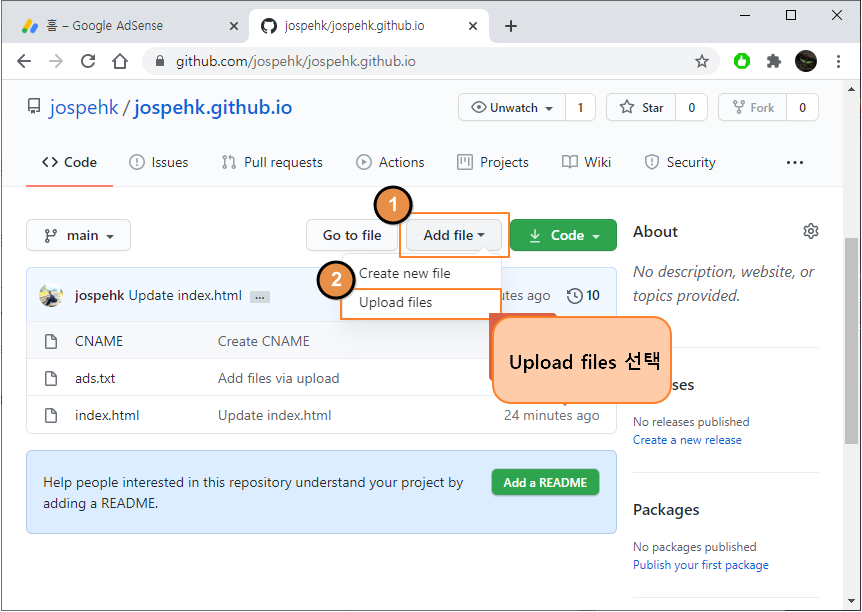Image resolution: width=862 pixels, height=612 pixels.
Task: Click the CNAME file icon
Action: tap(51, 341)
